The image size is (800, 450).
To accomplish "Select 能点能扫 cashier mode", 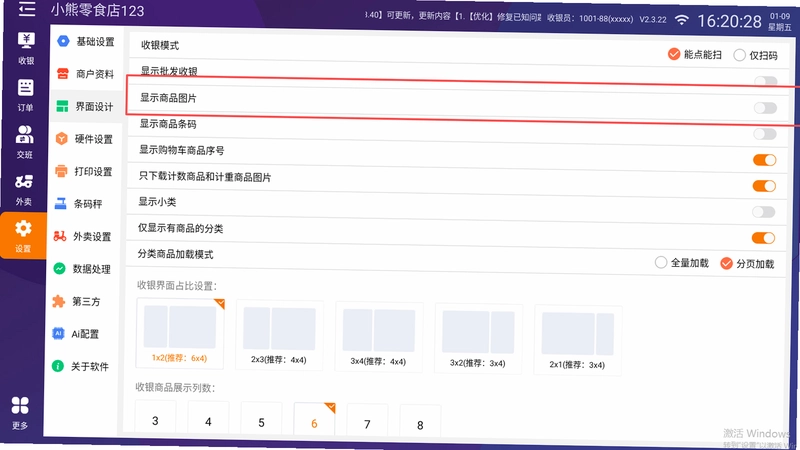I will point(694,54).
